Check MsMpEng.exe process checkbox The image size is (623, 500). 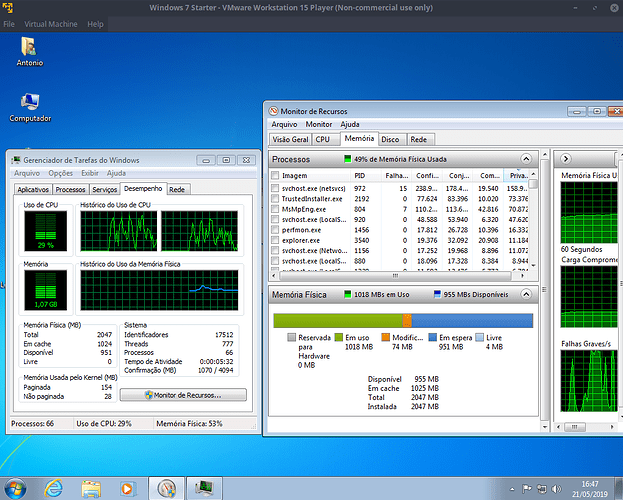tap(275, 209)
